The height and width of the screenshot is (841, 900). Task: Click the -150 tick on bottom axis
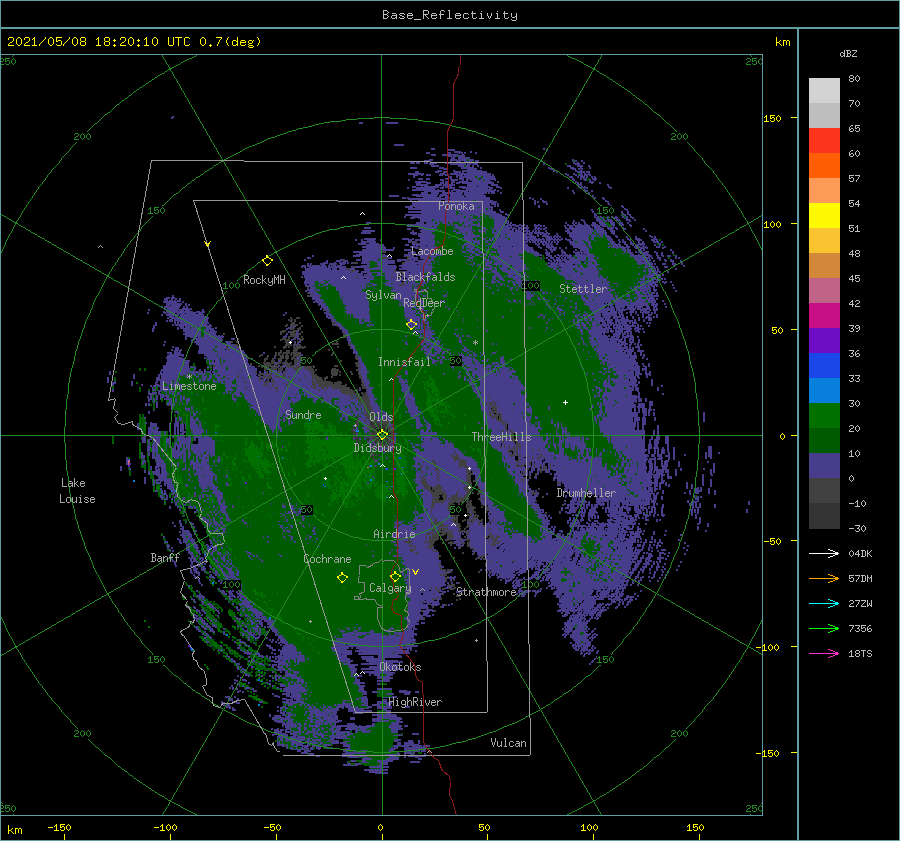tap(59, 828)
